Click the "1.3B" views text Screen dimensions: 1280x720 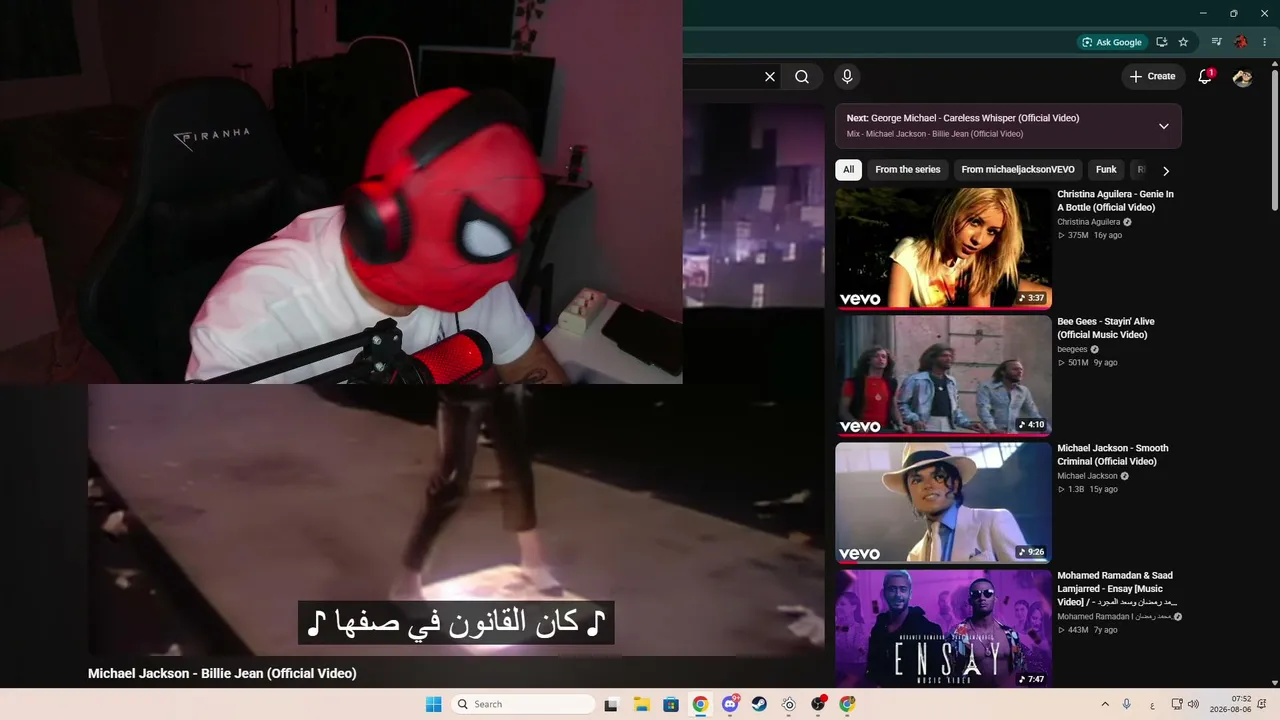point(1076,490)
